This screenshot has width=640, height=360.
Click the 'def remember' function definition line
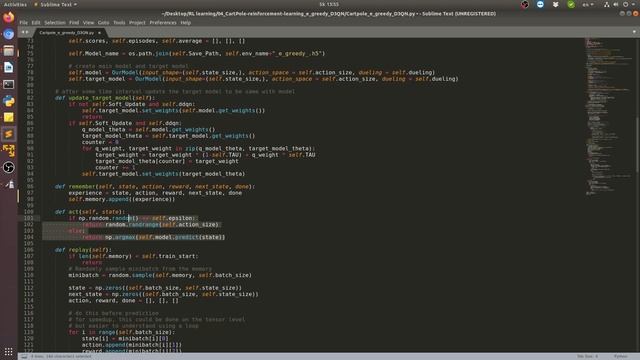point(155,187)
